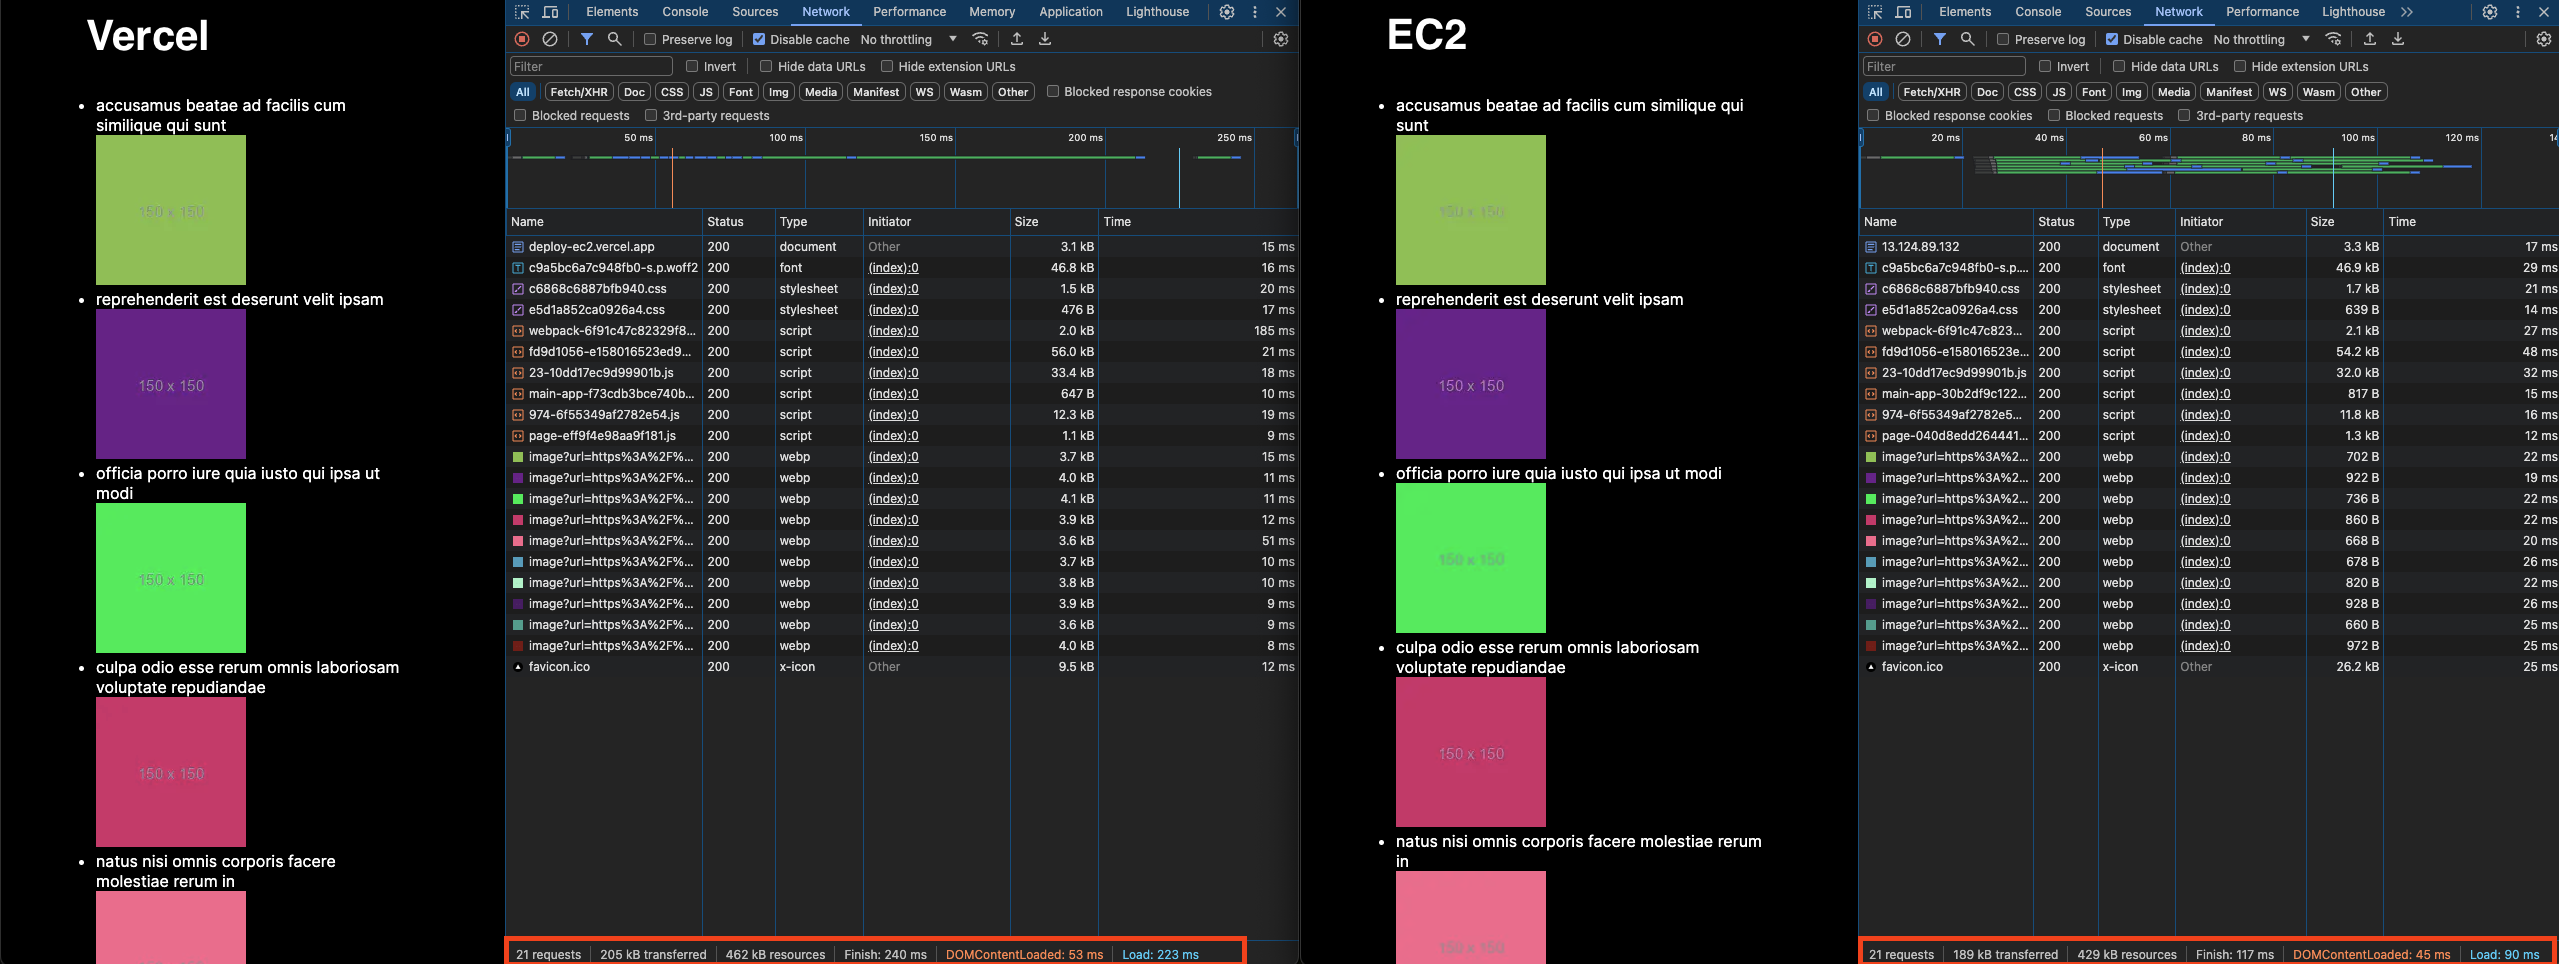
Task: Filter by Fetch/XHR in Vercel DevTools
Action: coord(579,92)
